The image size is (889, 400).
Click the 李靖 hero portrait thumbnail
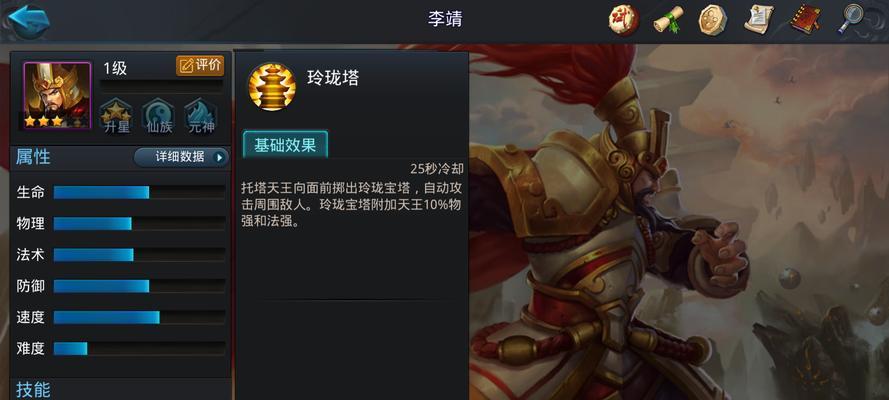(x=57, y=95)
